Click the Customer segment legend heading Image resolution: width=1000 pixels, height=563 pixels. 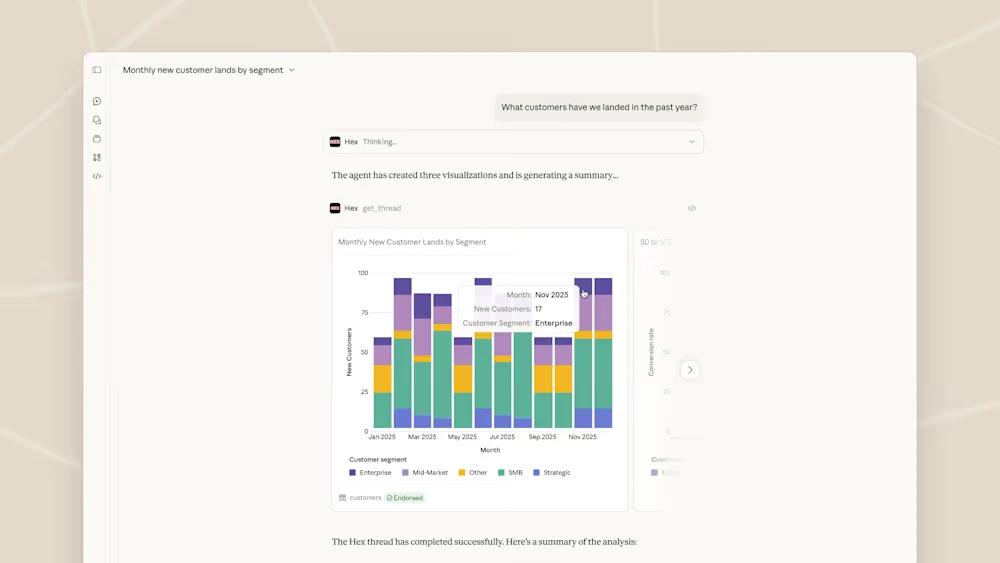378,460
